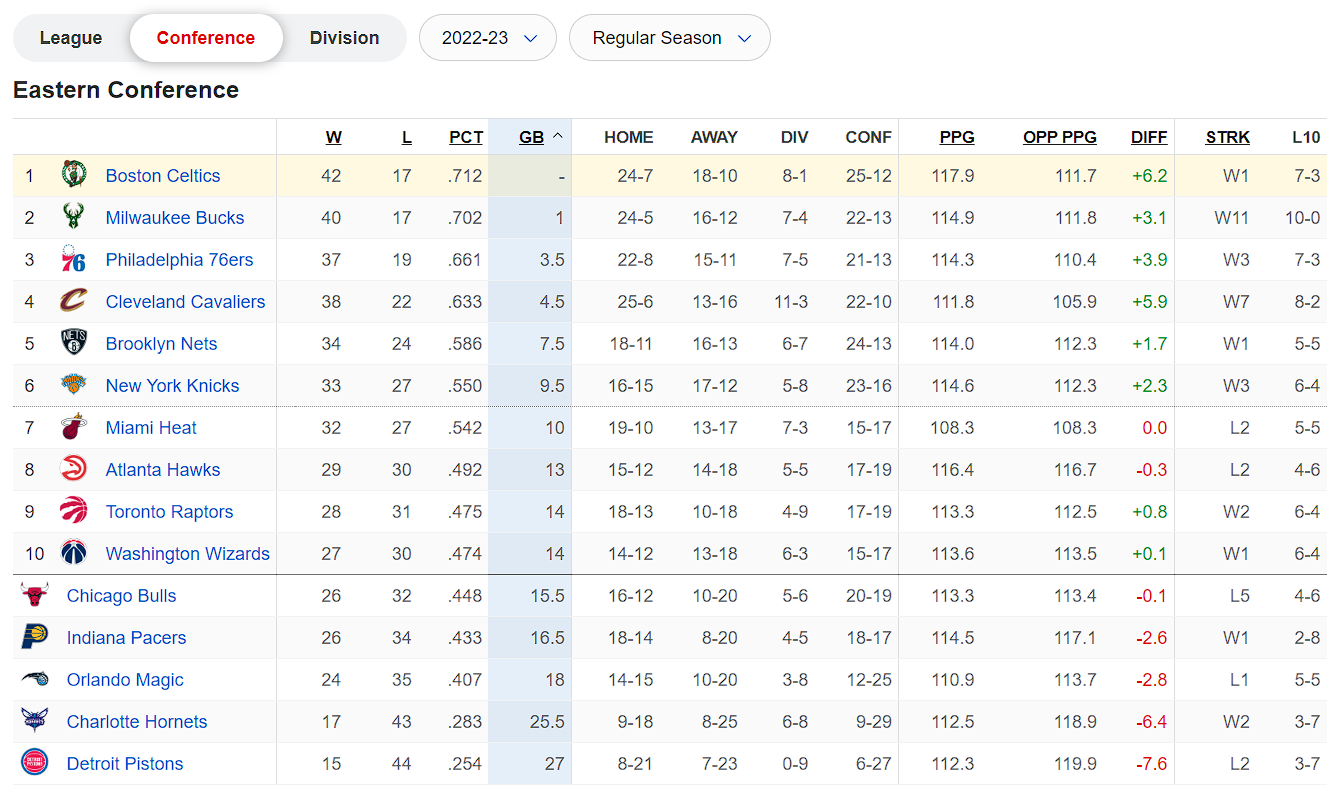This screenshot has width=1340, height=787.
Task: Sort standings by DIFF column header
Action: pyautogui.click(x=1149, y=137)
